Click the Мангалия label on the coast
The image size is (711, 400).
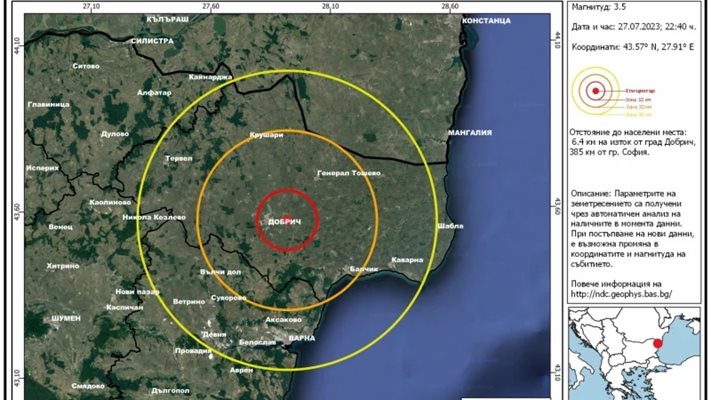click(x=469, y=132)
